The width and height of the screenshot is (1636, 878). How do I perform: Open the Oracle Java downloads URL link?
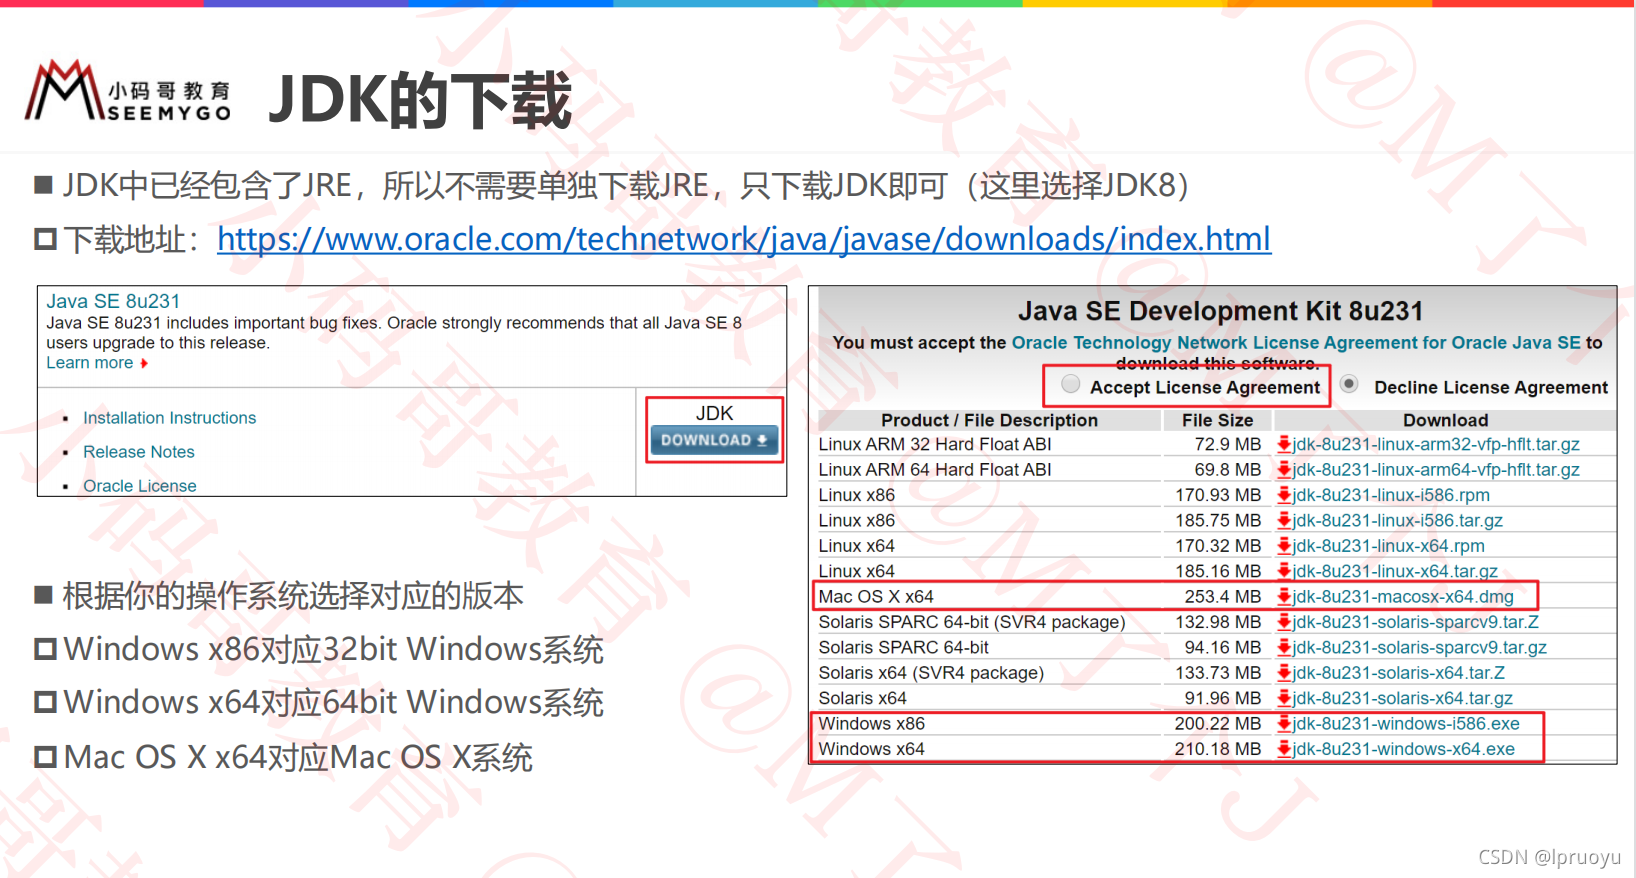pos(744,239)
